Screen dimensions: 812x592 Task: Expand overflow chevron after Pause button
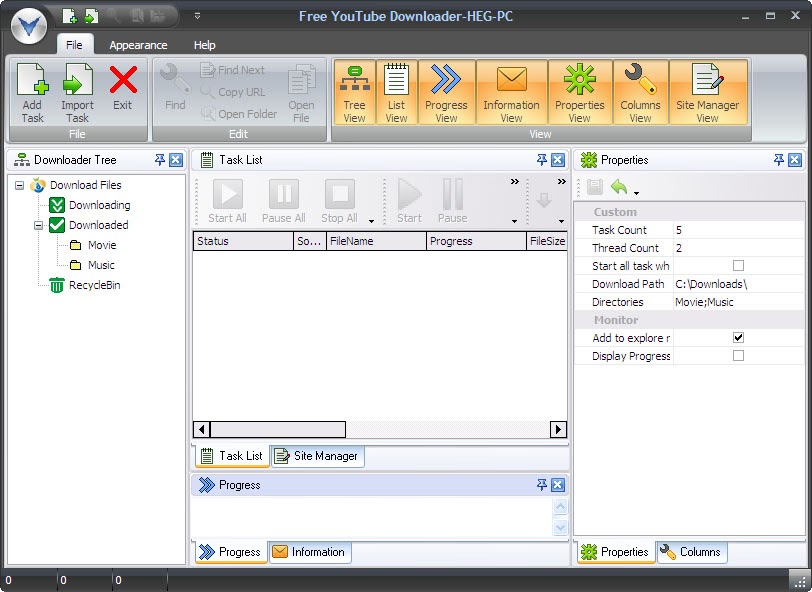pyautogui.click(x=514, y=182)
